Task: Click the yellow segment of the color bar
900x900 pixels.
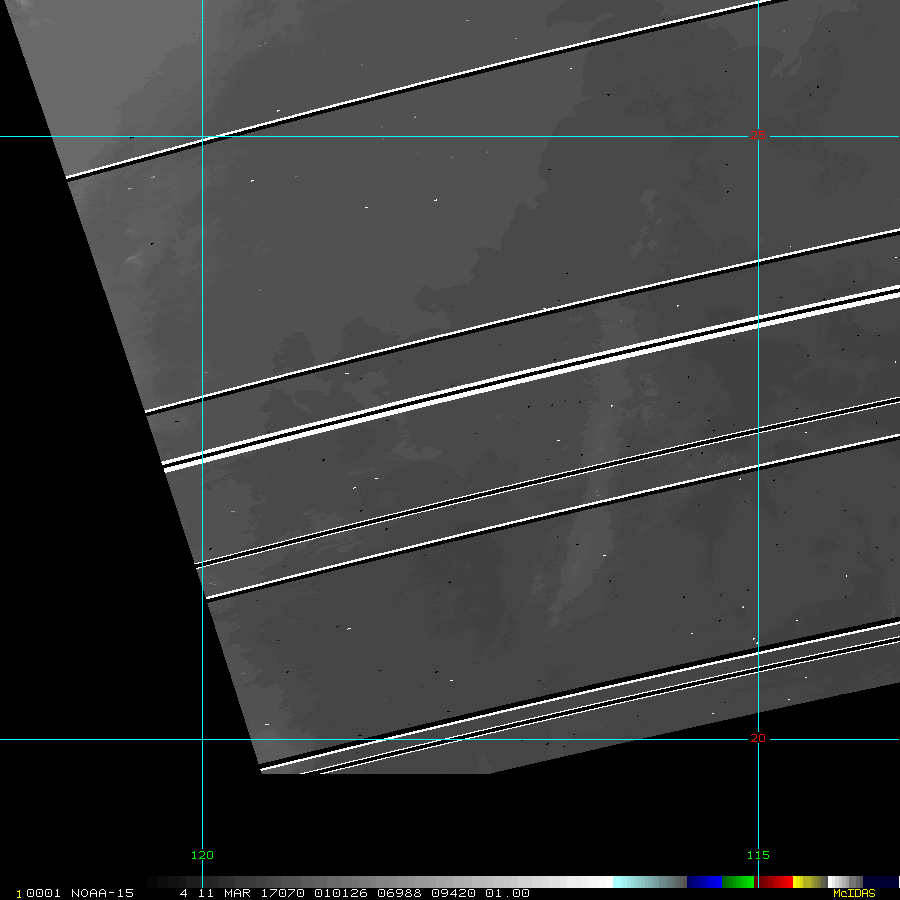Action: pos(802,882)
